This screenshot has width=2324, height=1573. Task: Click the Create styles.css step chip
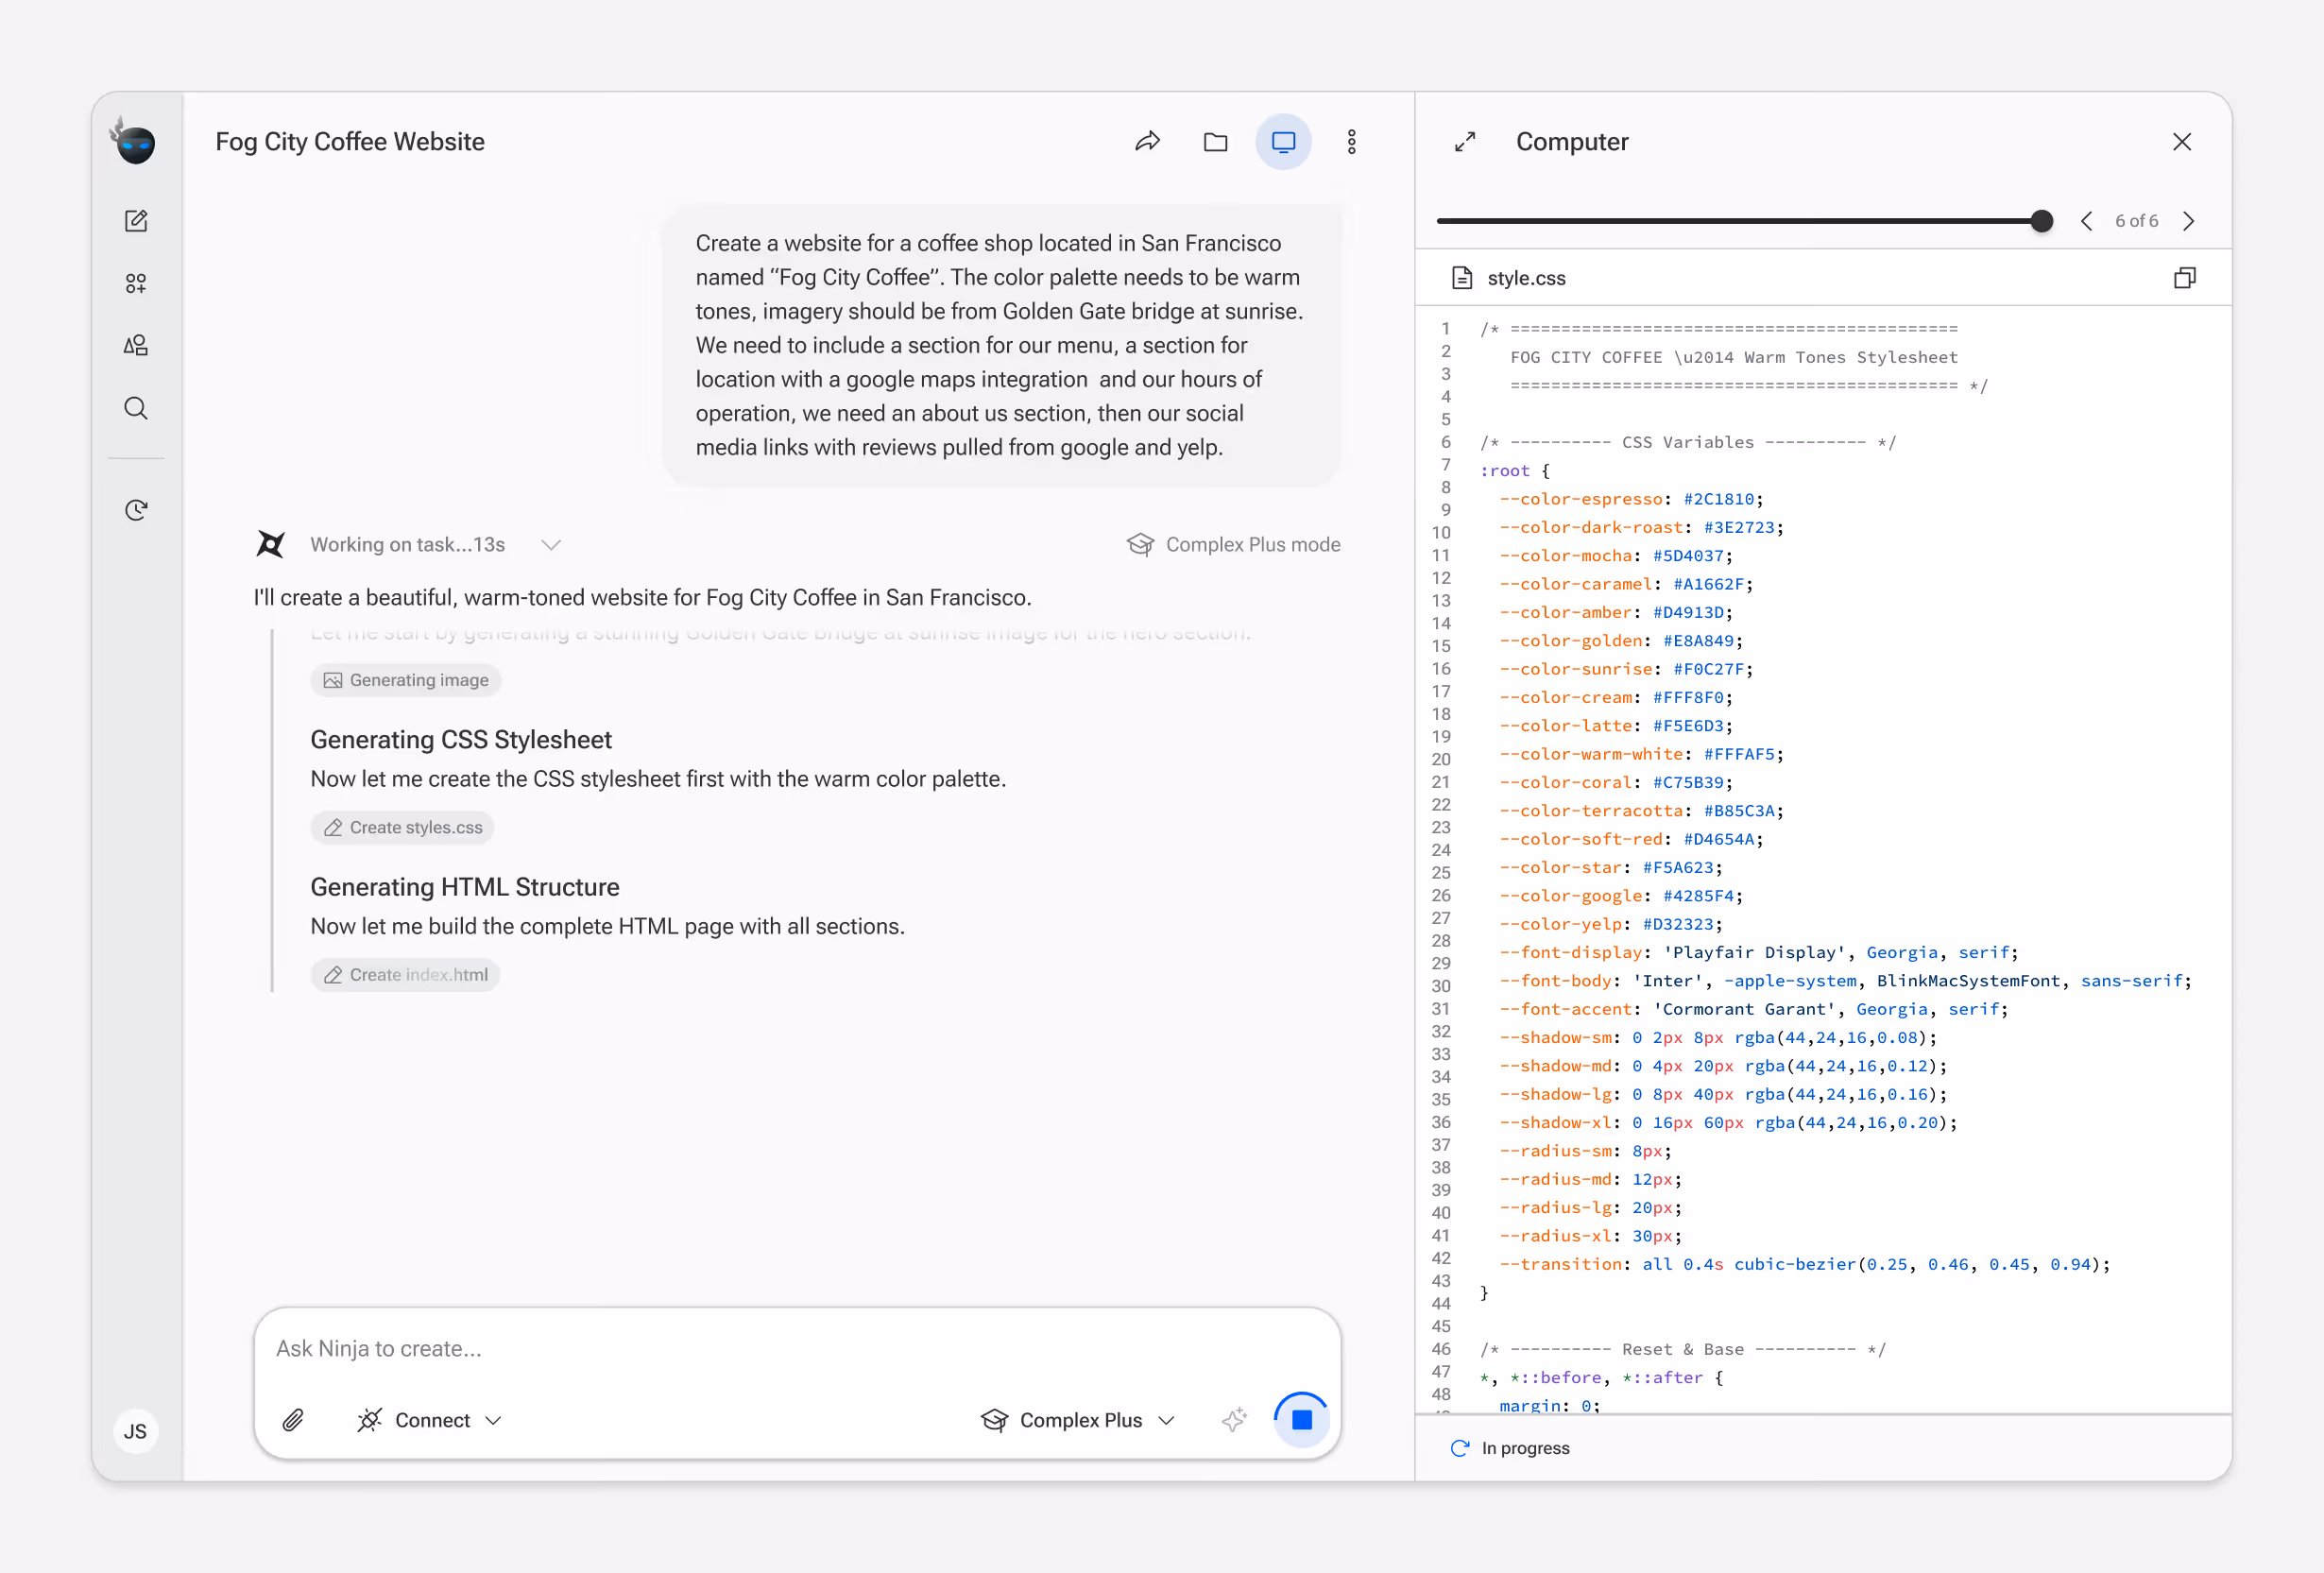pyautogui.click(x=403, y=828)
